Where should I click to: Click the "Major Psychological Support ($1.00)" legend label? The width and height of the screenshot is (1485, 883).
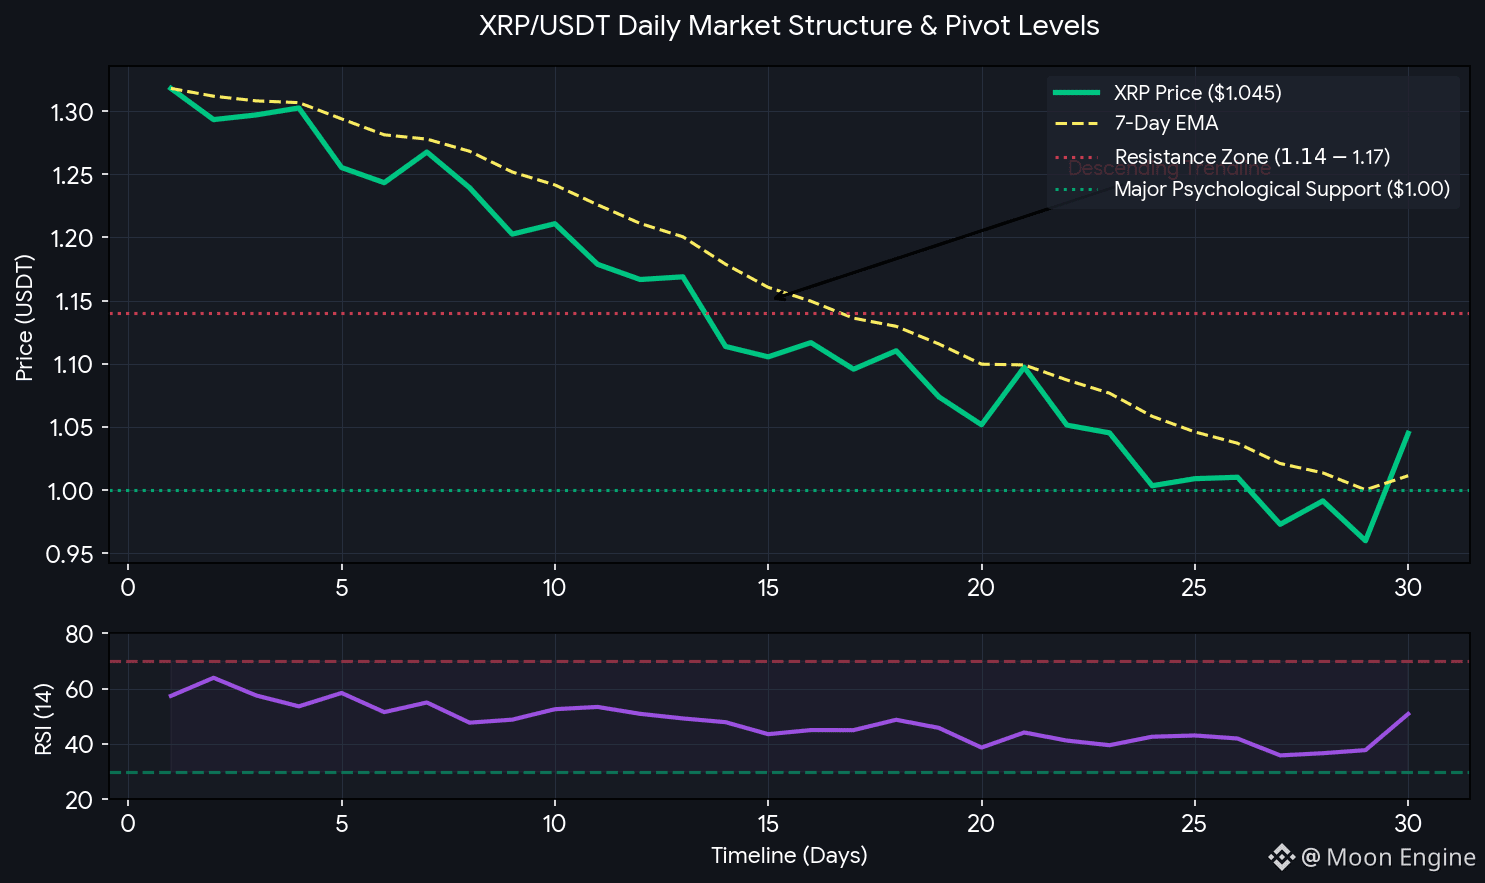coord(1282,189)
